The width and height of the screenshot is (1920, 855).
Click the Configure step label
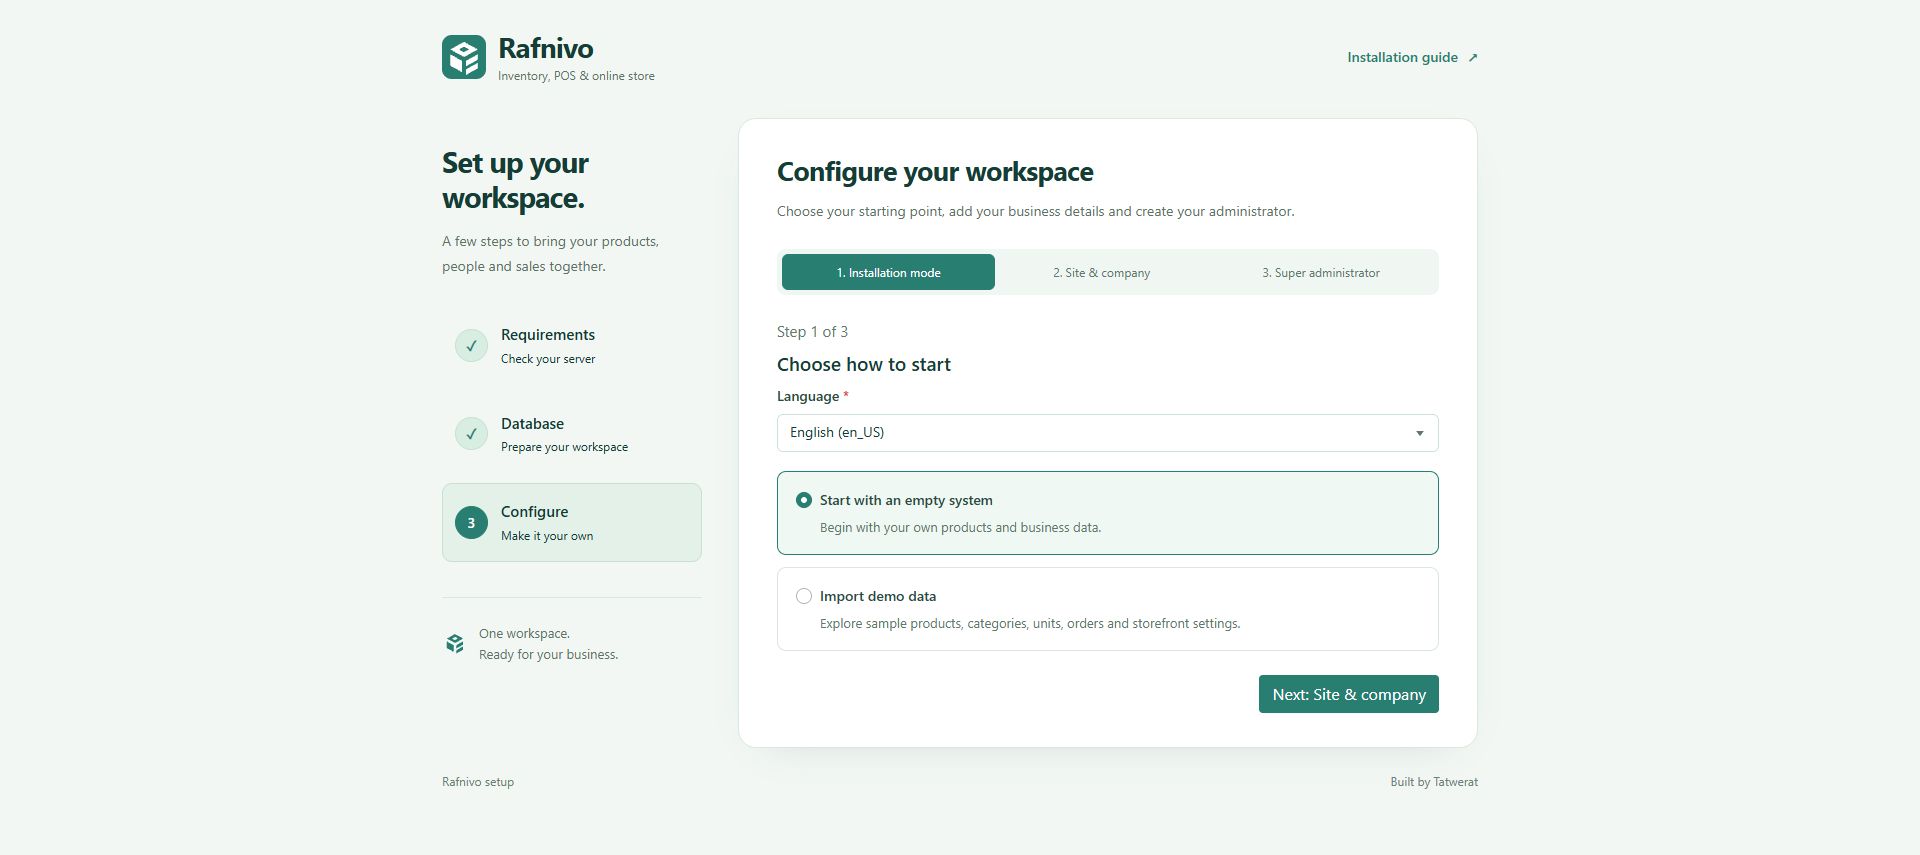coord(534,512)
